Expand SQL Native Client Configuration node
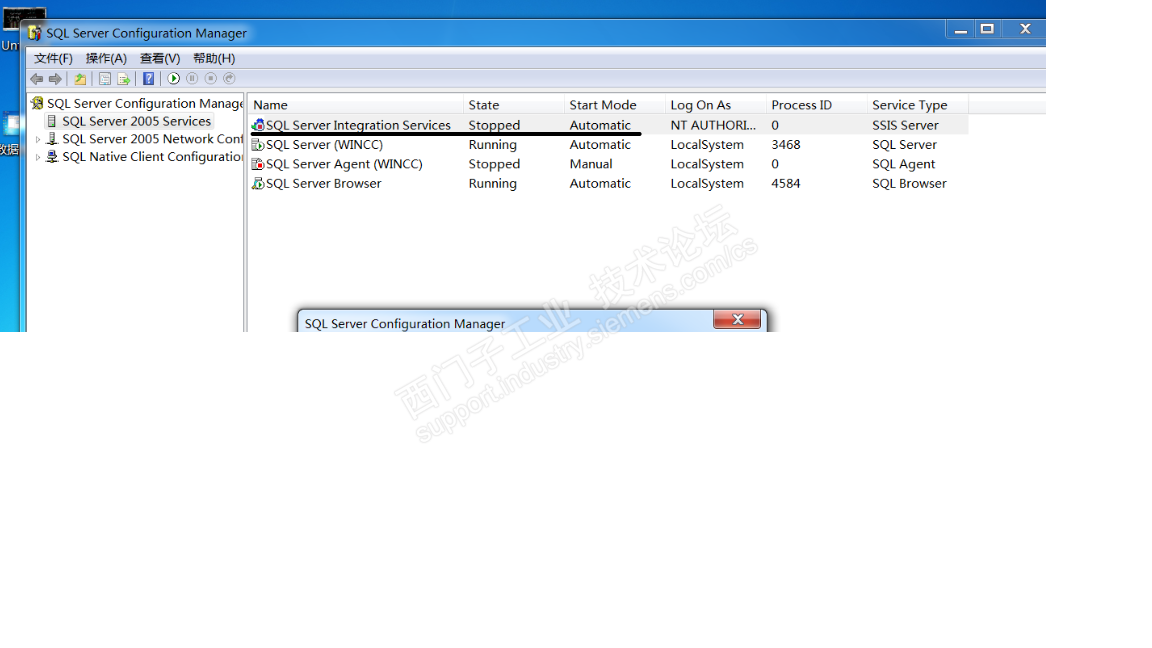The height and width of the screenshot is (648, 1152). [x=37, y=156]
